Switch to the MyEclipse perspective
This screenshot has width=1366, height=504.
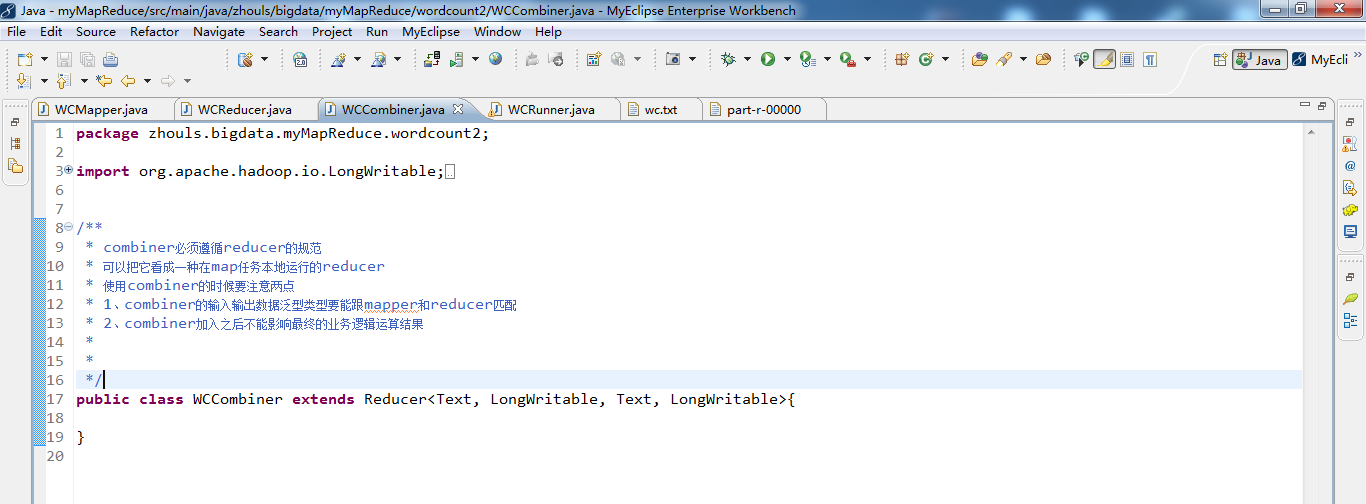(1320, 60)
